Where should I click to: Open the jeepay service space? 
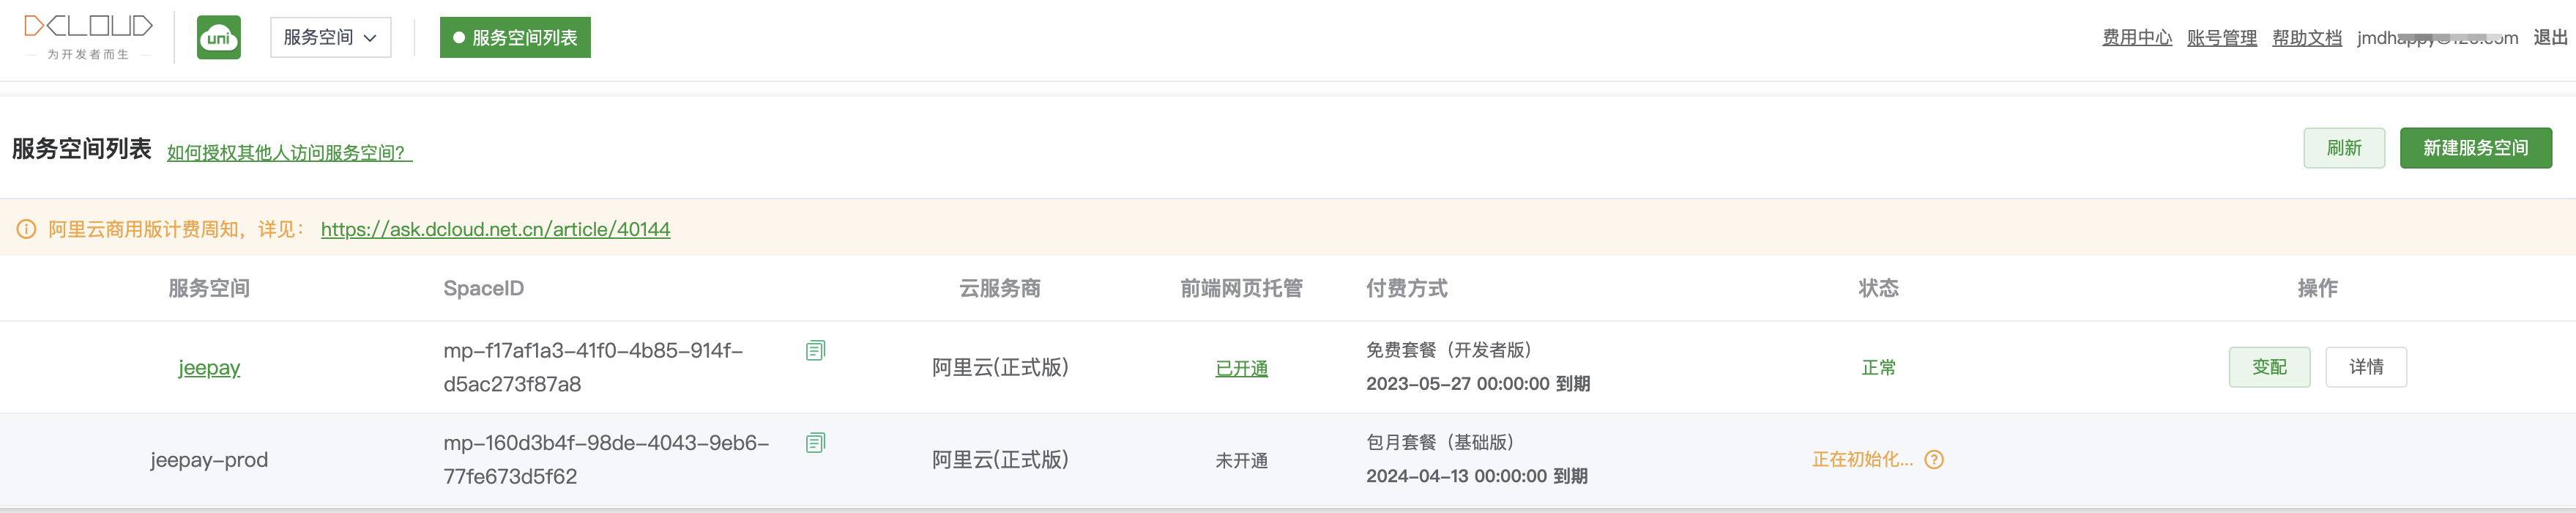pyautogui.click(x=209, y=368)
